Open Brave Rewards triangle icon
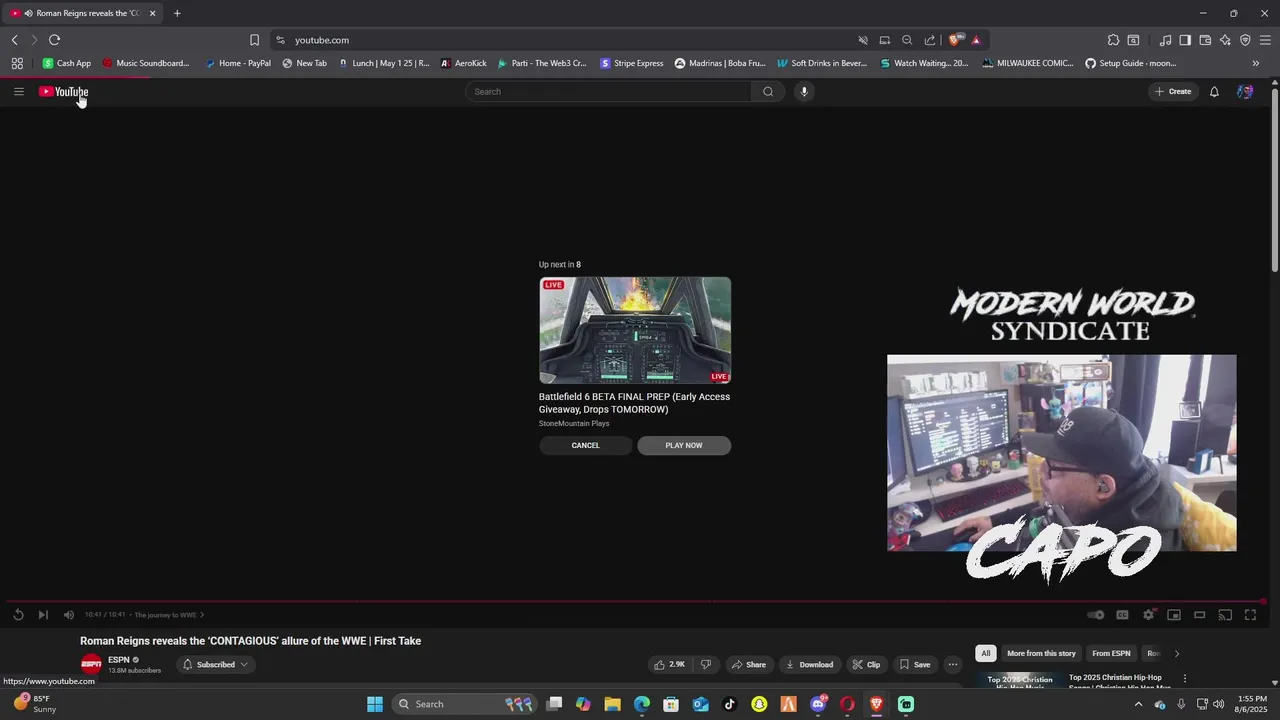 976,40
